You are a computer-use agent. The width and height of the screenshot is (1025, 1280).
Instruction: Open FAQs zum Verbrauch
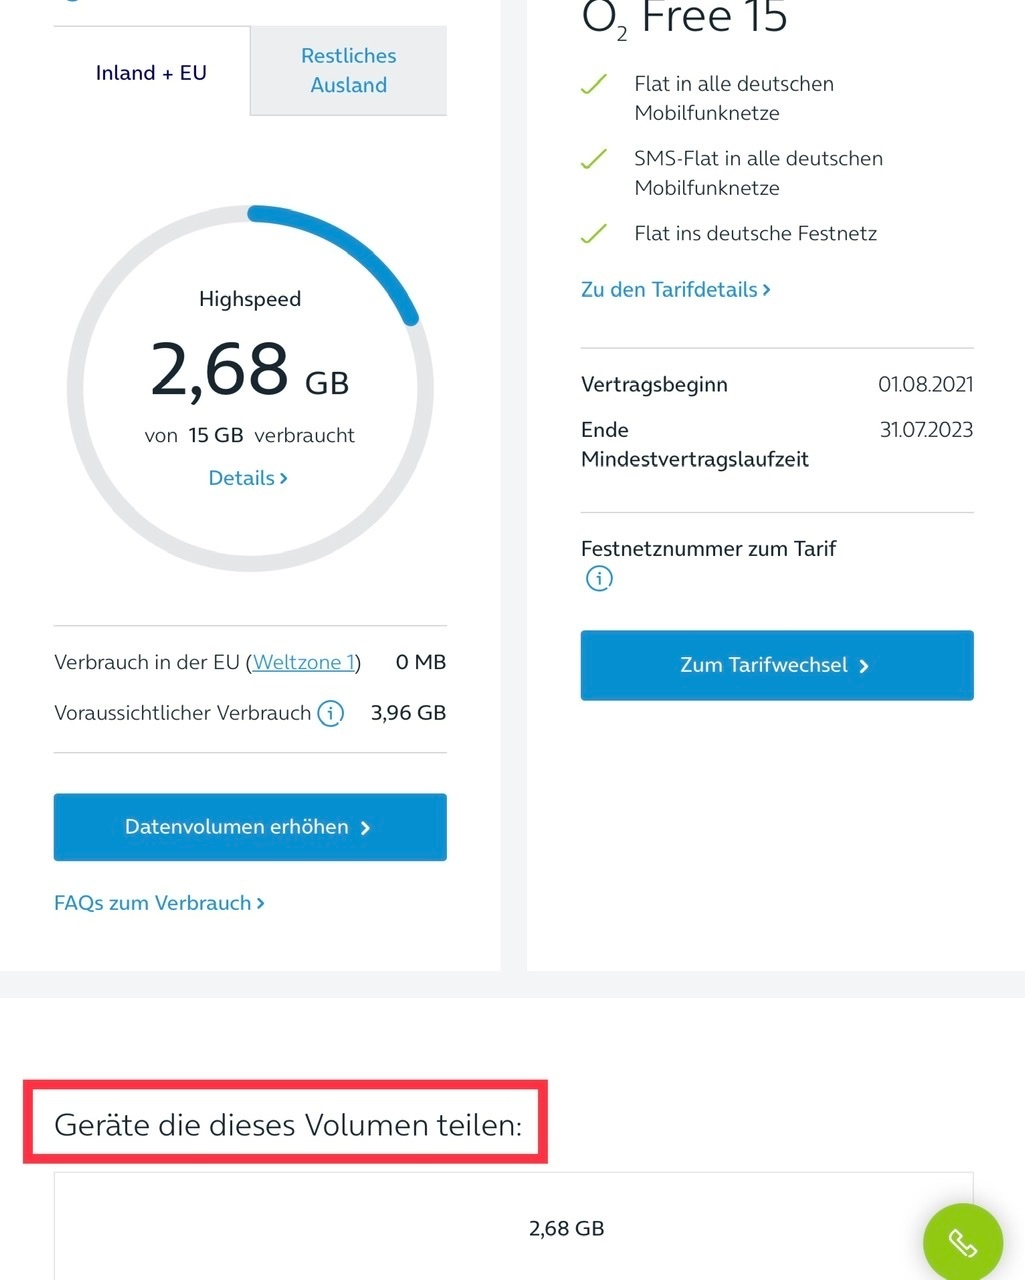point(159,903)
